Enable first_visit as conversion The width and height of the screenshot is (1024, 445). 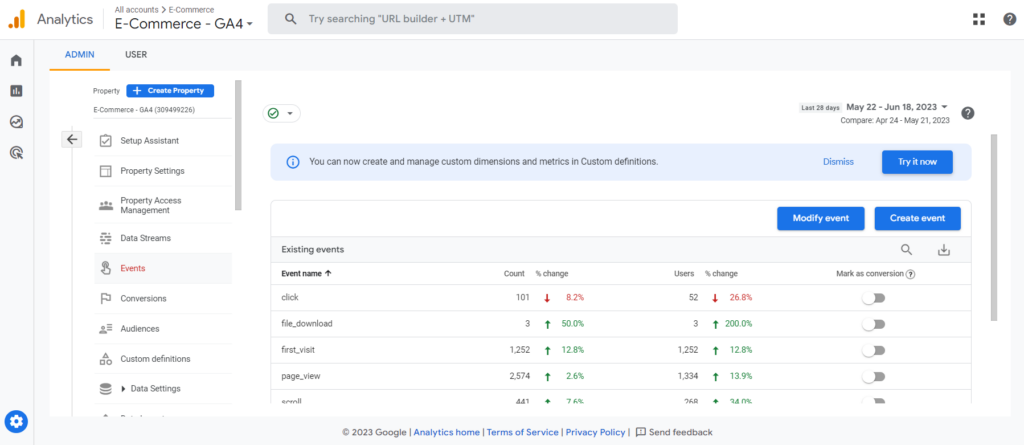click(x=874, y=350)
